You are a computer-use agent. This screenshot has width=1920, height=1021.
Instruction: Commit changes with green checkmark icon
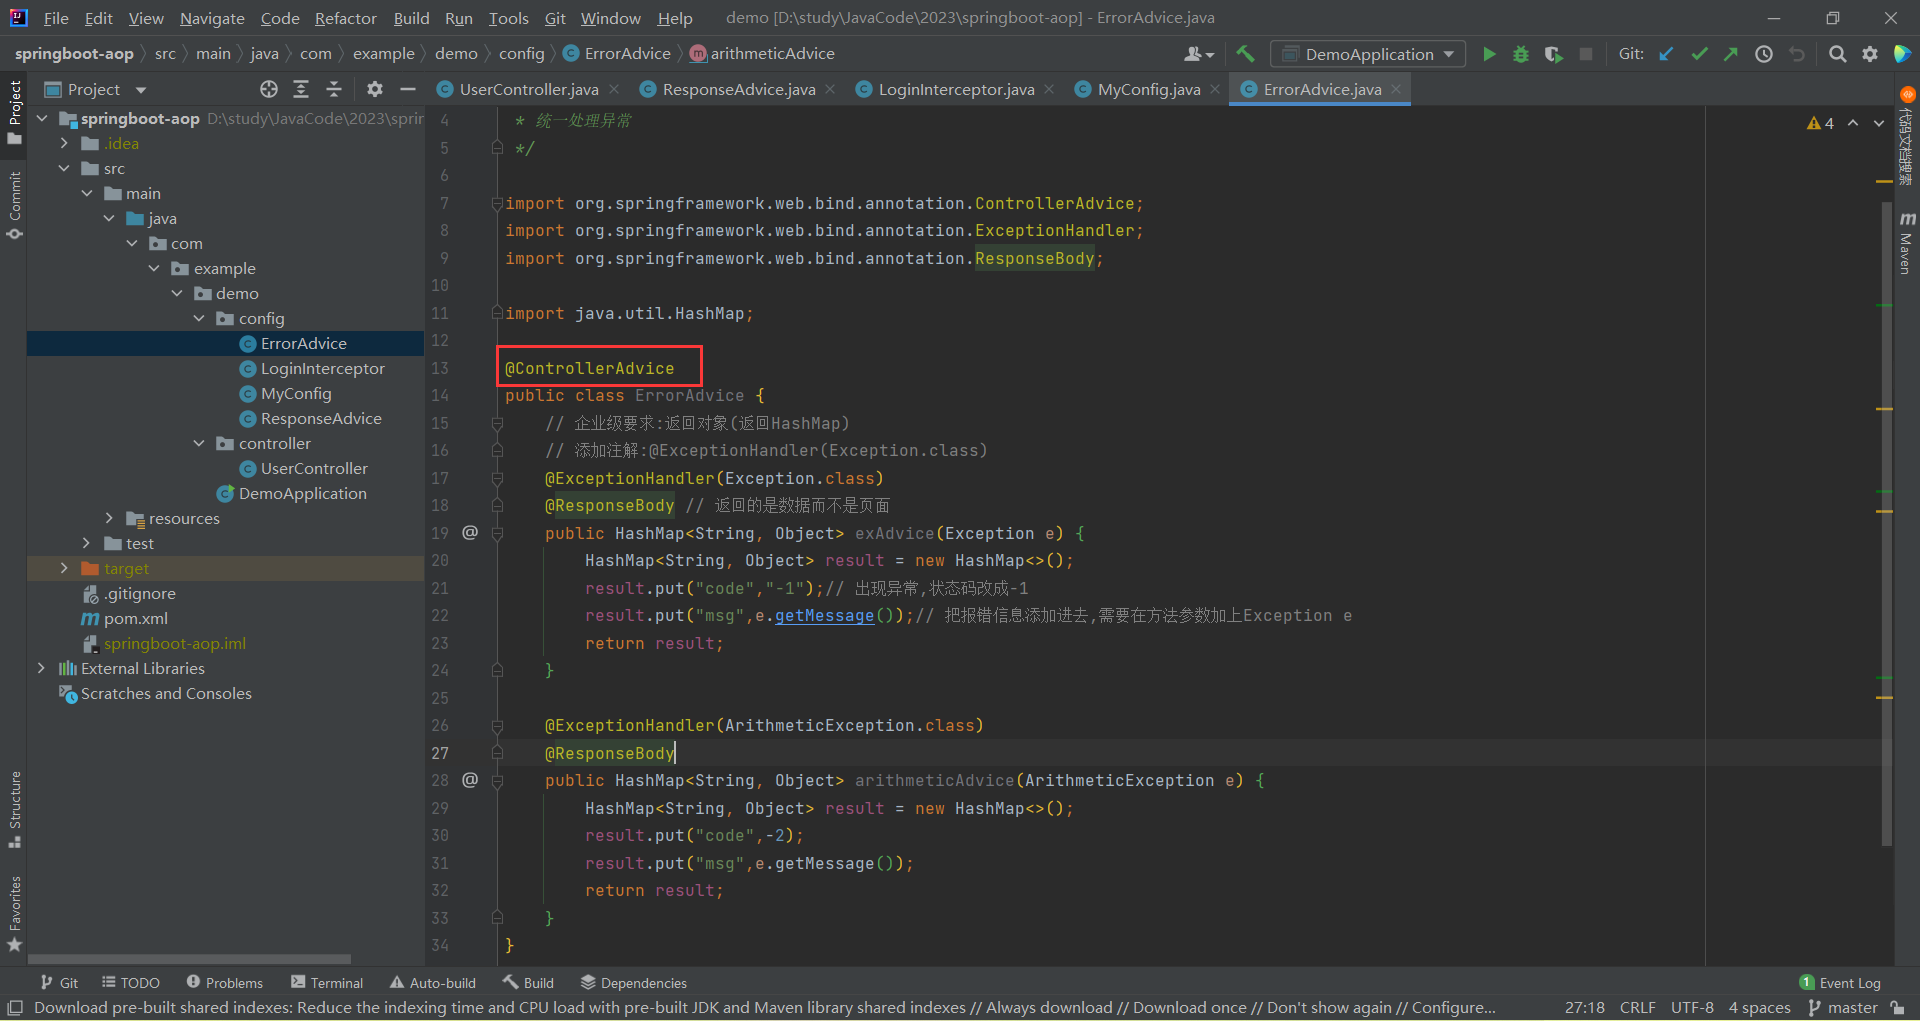1699,54
